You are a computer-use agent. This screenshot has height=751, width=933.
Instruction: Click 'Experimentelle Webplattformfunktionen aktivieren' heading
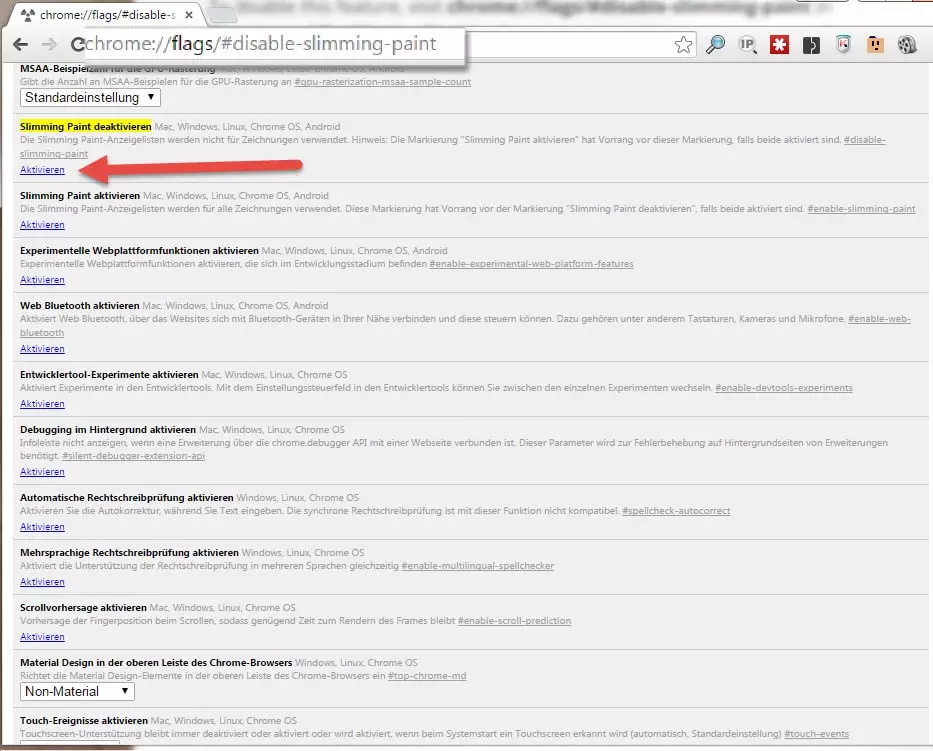pyautogui.click(x=139, y=251)
